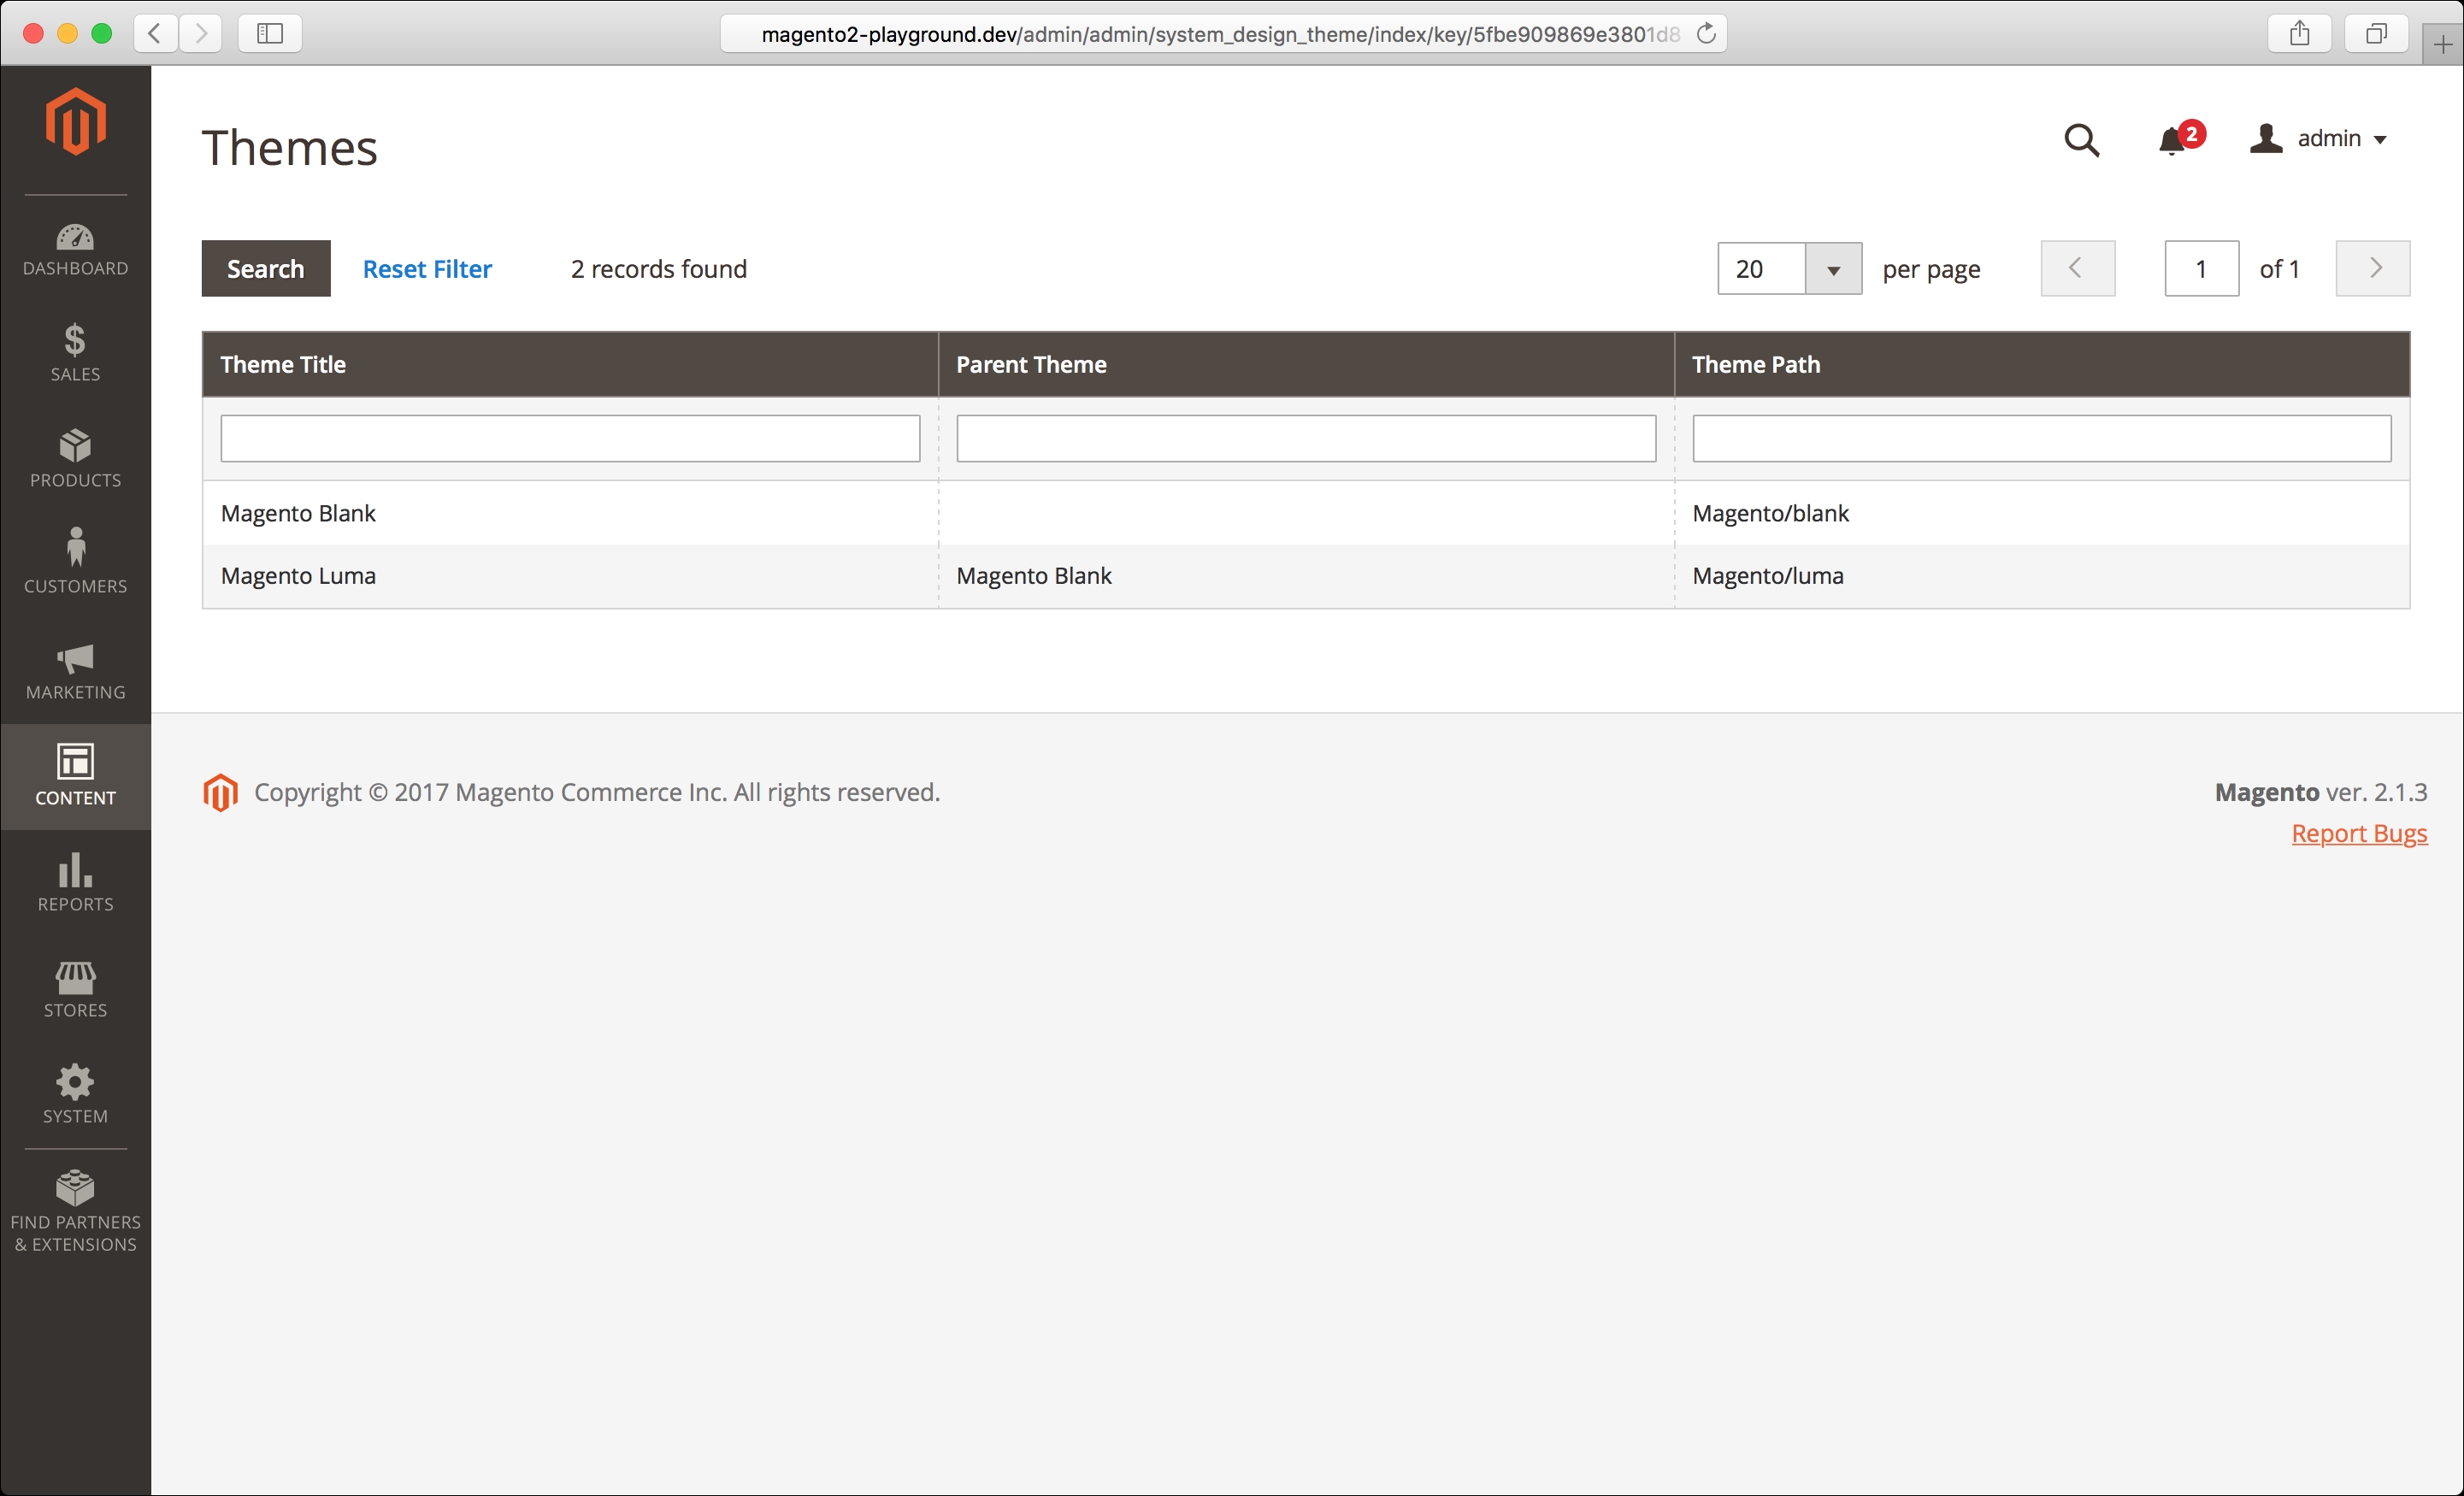Open Find Partners & Extensions

tap(76, 1212)
